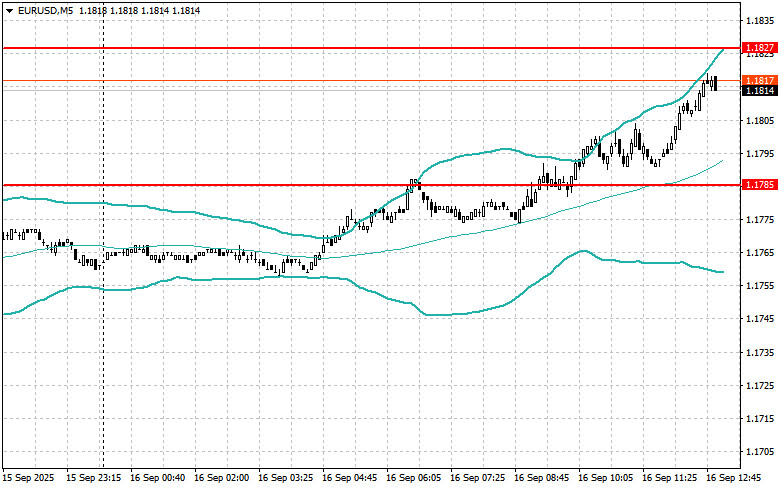Click the 16 Sep 12:45 time label
781x489 pixels.
point(733,478)
